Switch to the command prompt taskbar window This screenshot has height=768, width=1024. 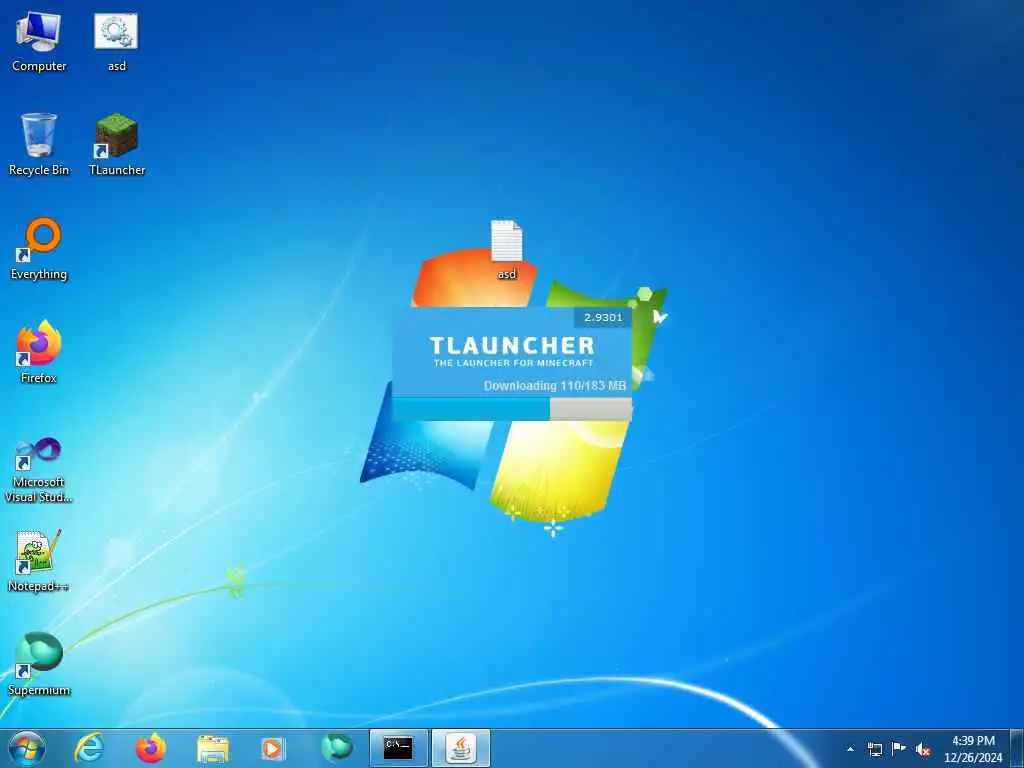(x=398, y=748)
